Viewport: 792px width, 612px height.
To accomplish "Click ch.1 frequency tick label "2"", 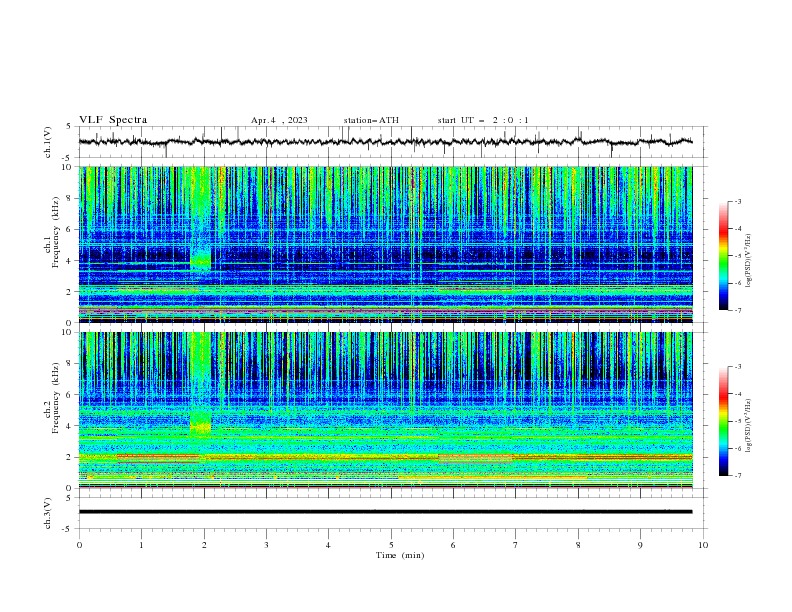I will (x=71, y=291).
